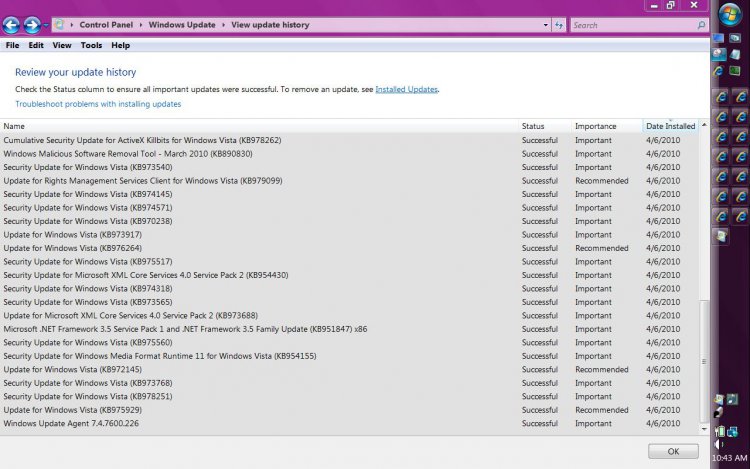Click the Forward navigation arrow button

[x=32, y=25]
